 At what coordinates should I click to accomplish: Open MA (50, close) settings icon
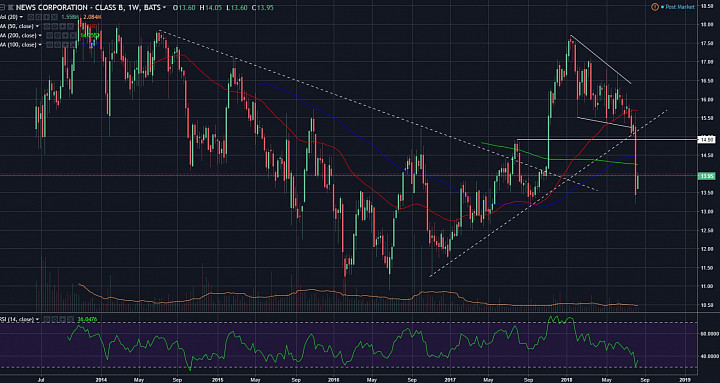(55, 26)
